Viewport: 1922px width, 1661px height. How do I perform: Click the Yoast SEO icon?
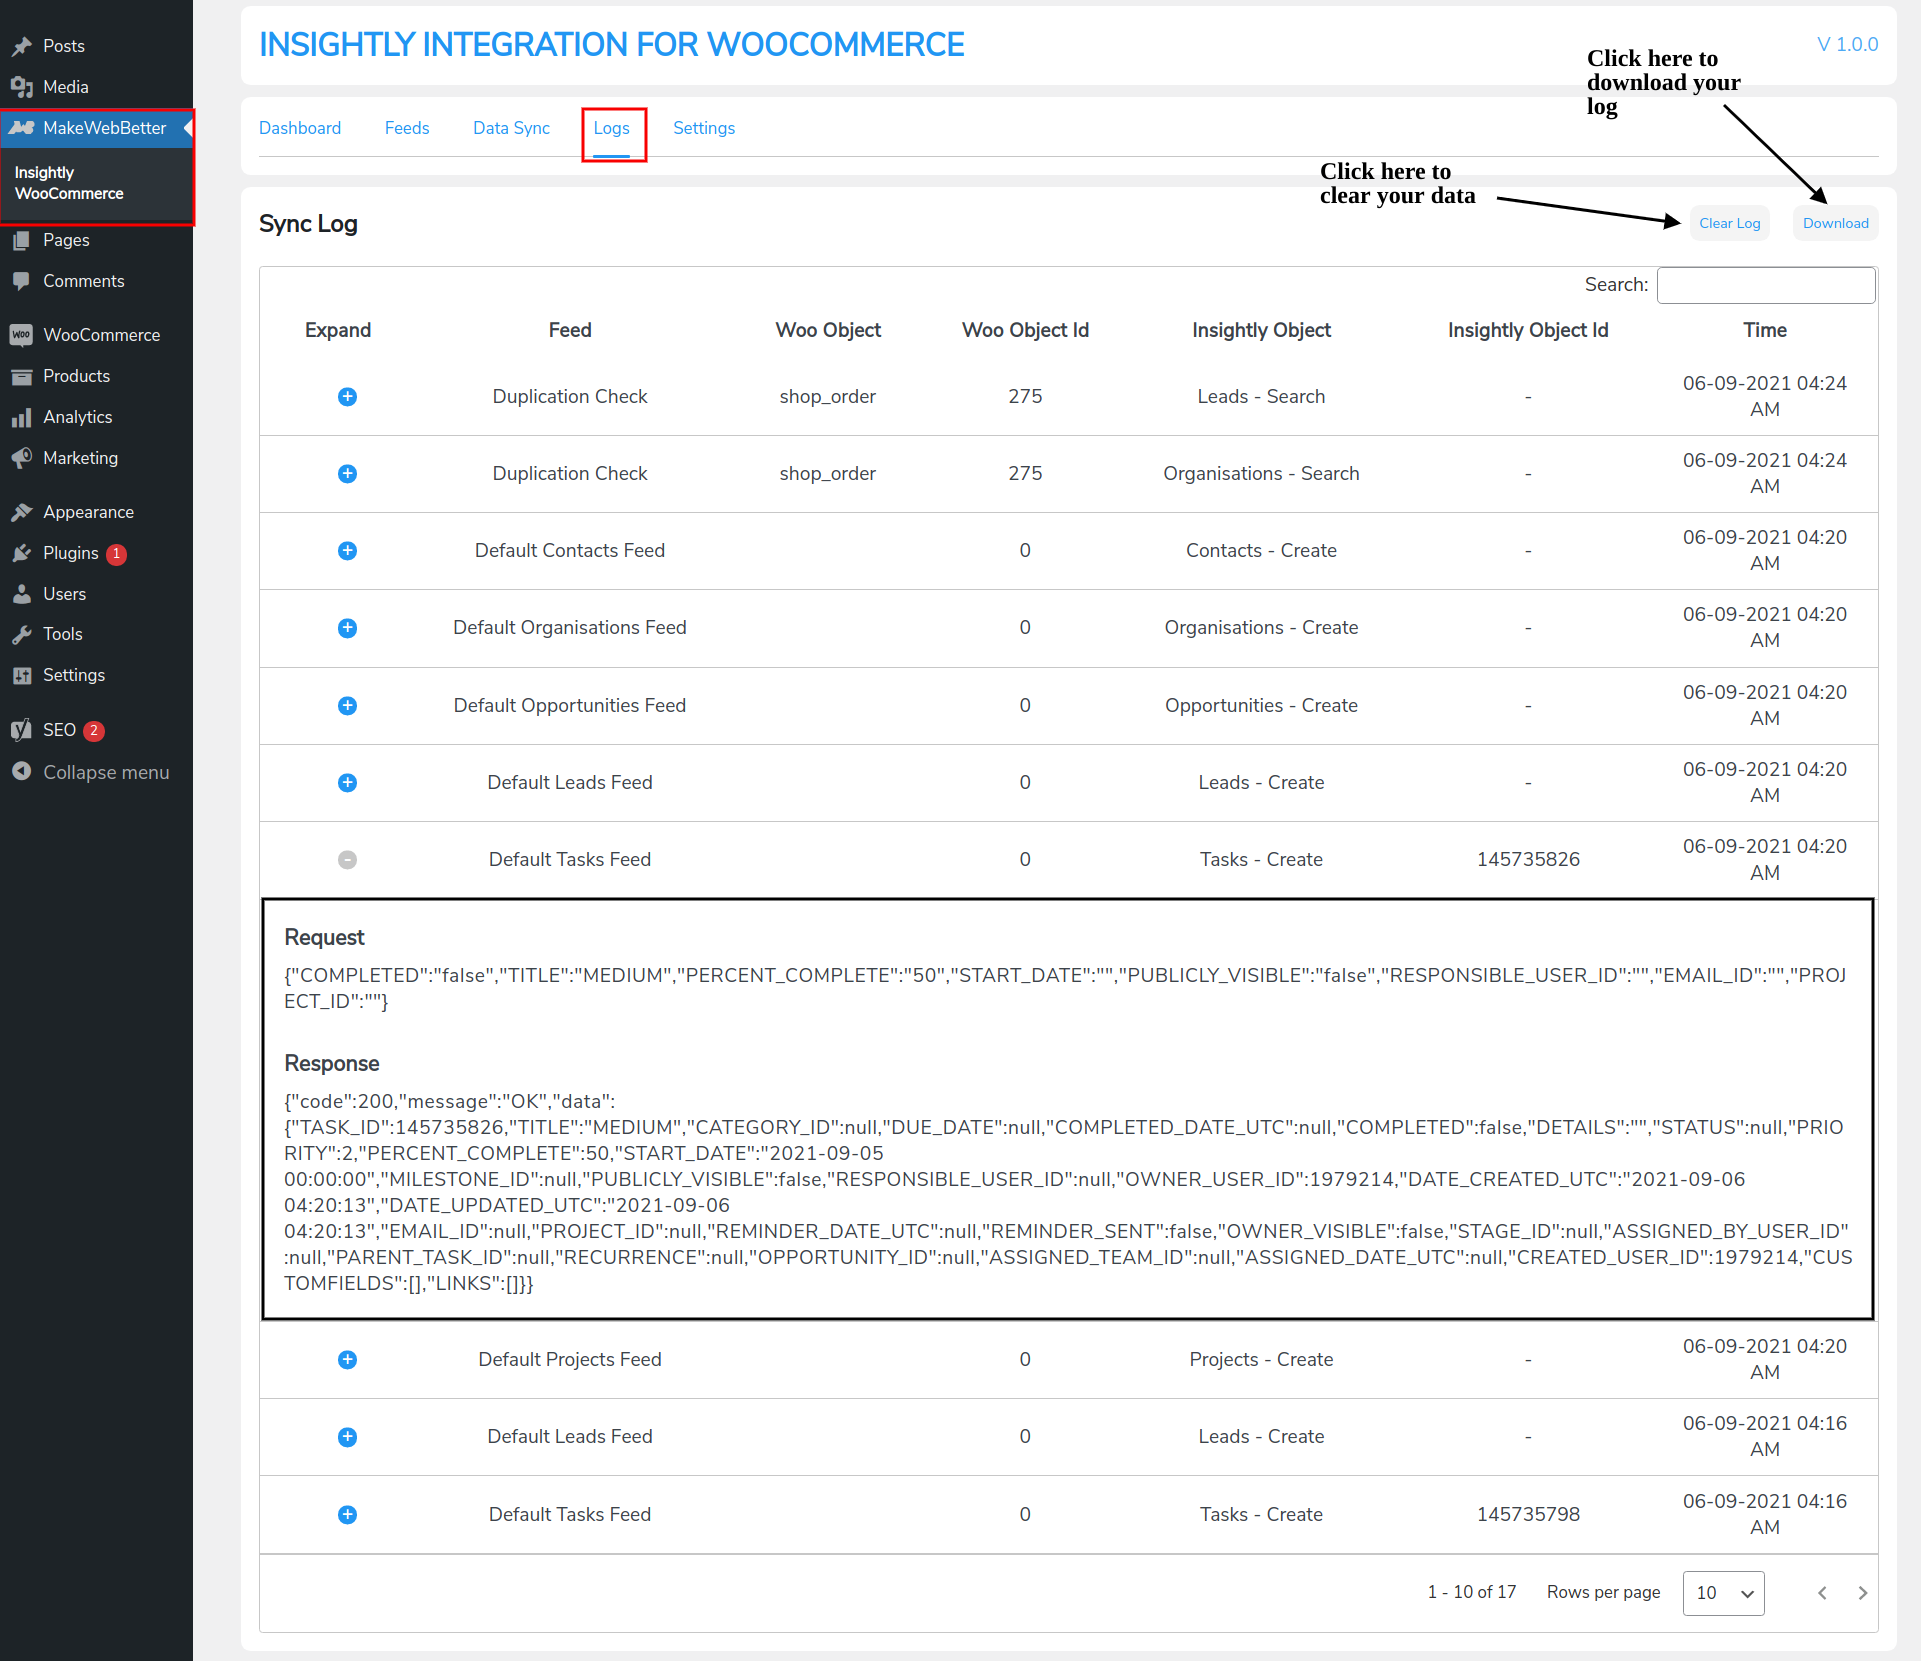(22, 730)
